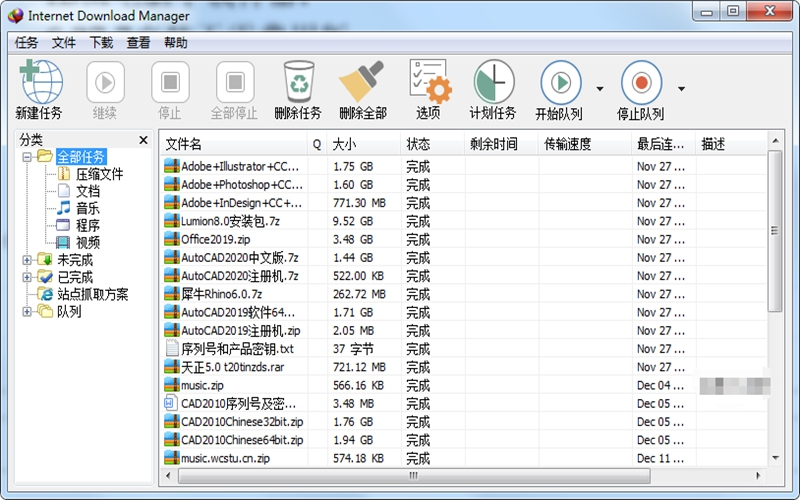
Task: Open the 文件 menu
Action: coord(64,43)
